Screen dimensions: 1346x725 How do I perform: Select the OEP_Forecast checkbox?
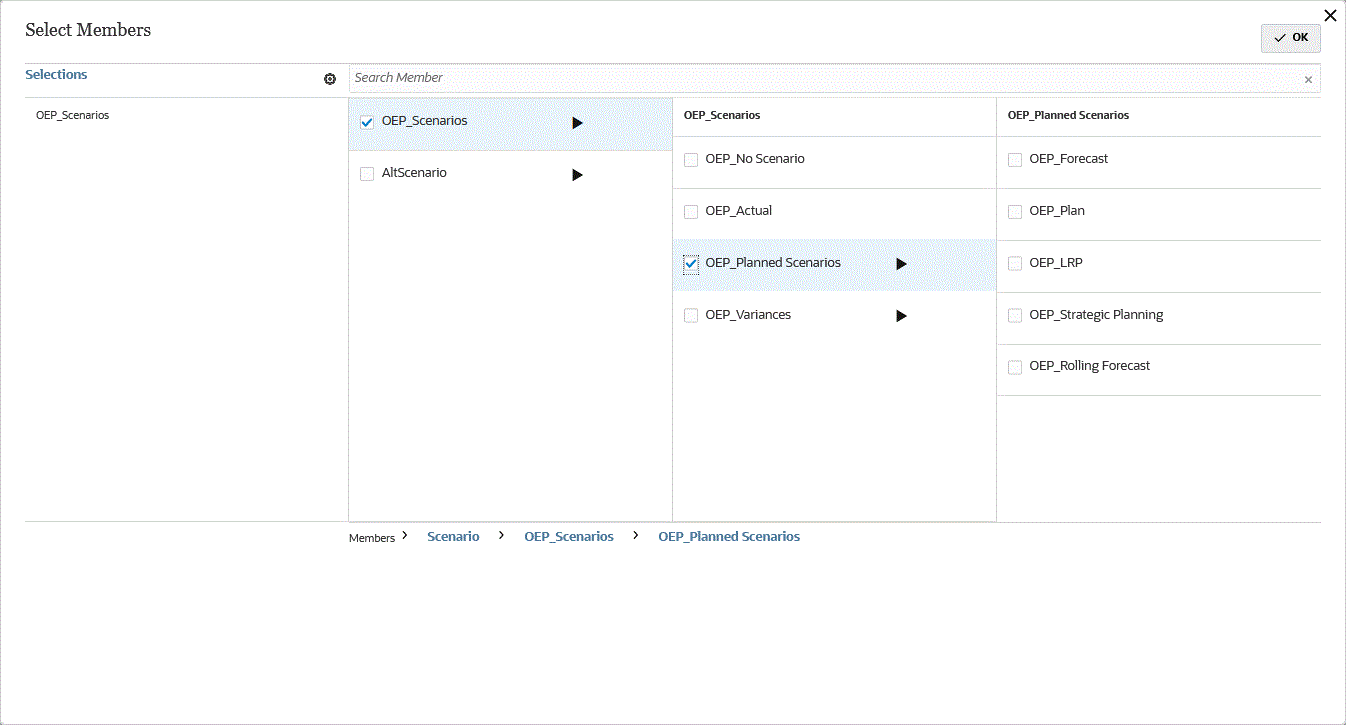pos(1015,160)
